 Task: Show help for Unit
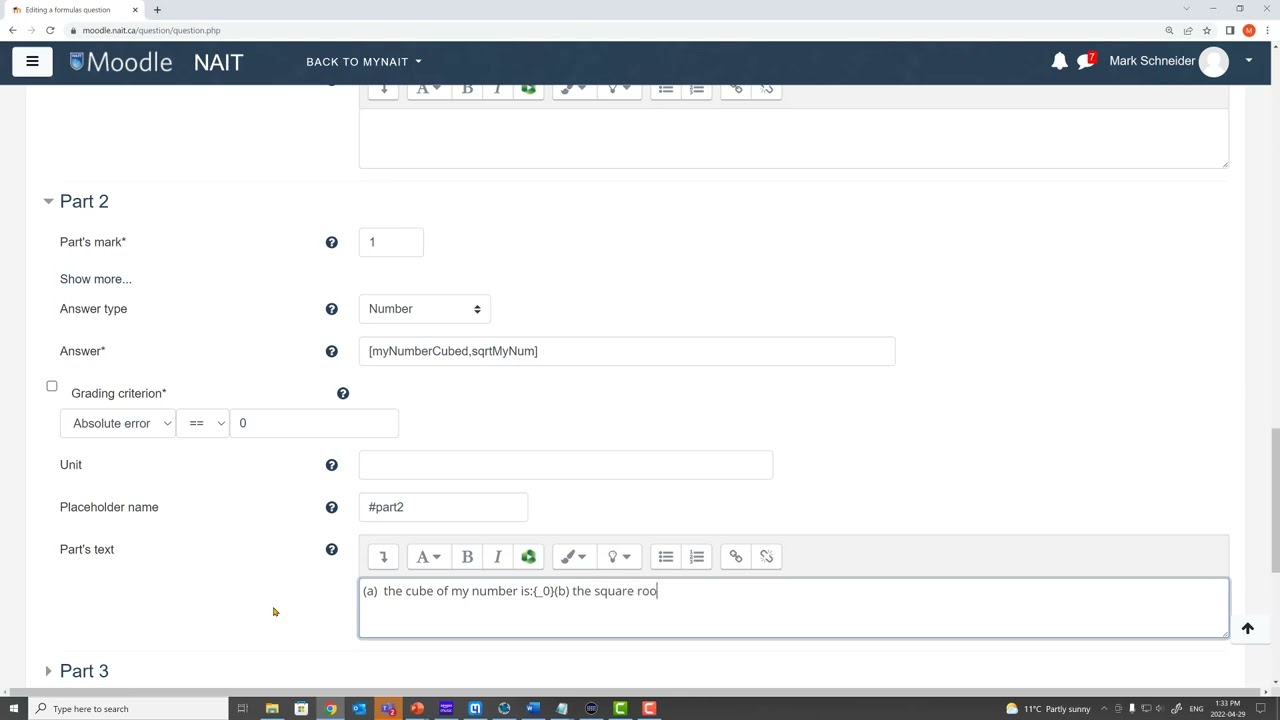pyautogui.click(x=332, y=465)
